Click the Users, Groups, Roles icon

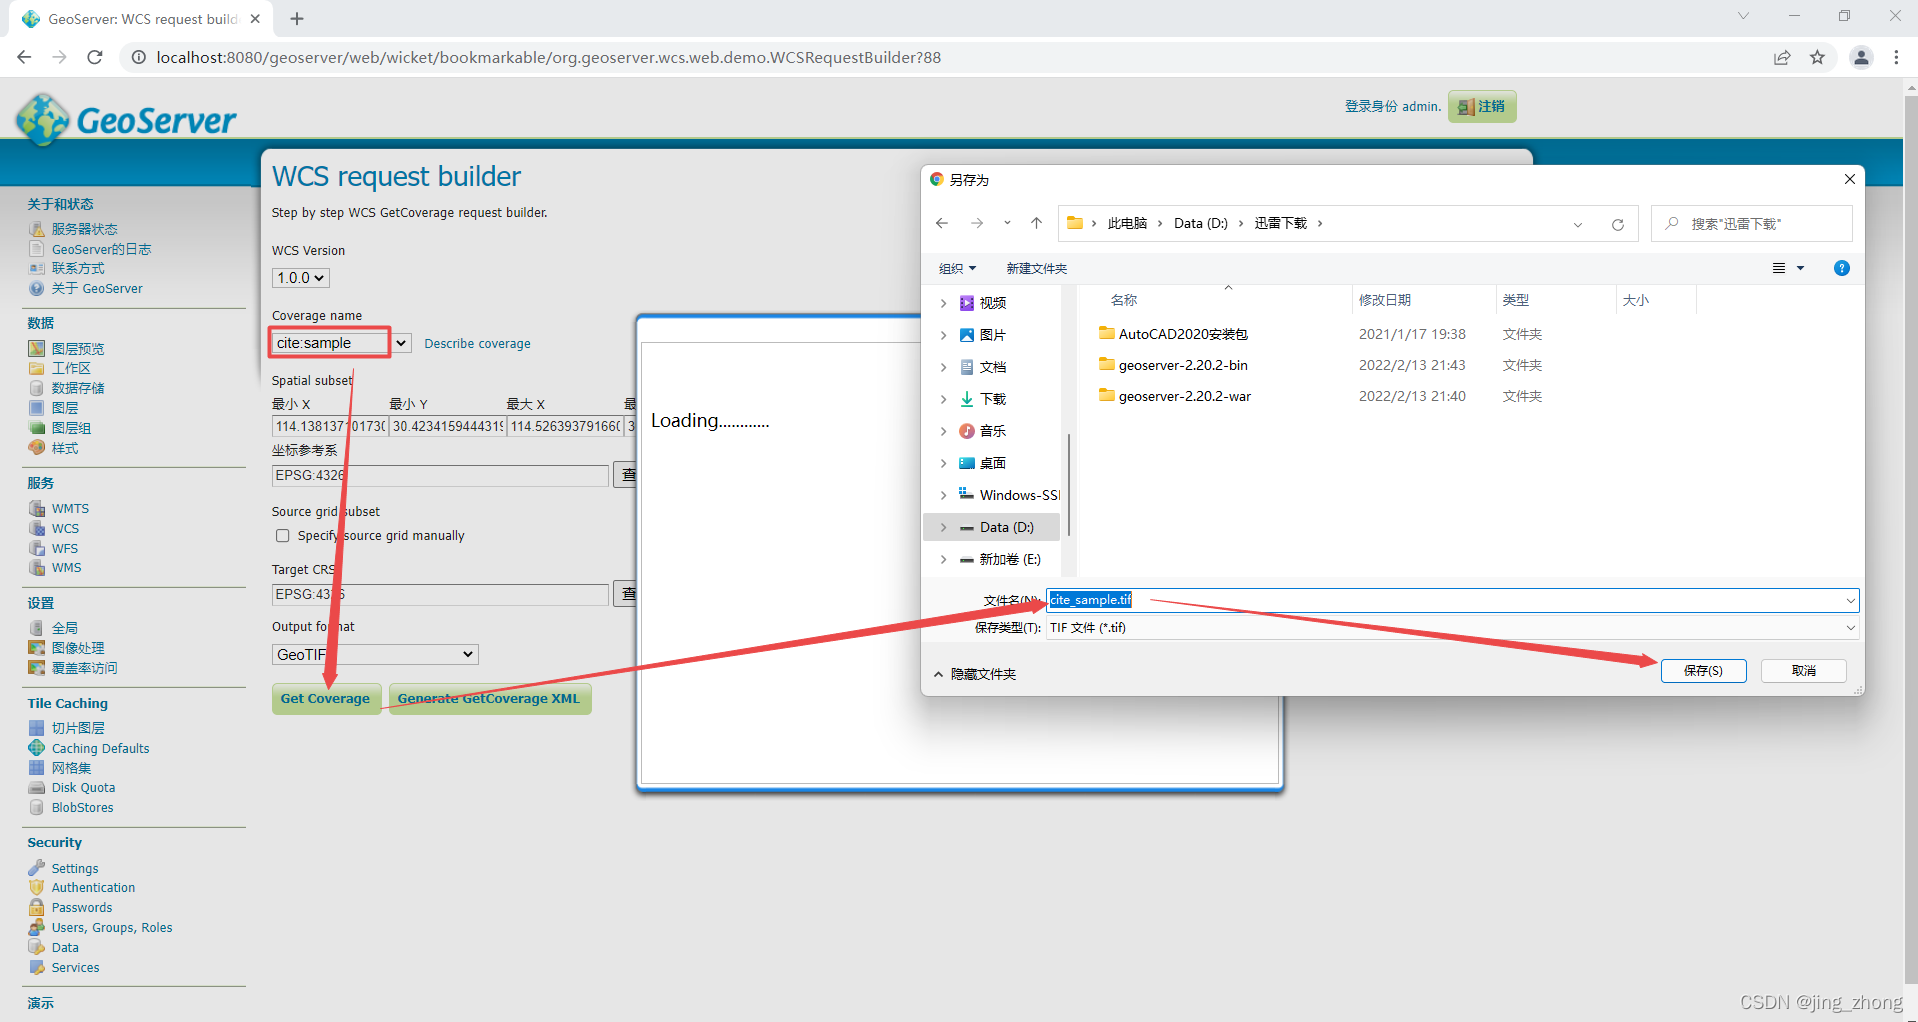click(37, 927)
